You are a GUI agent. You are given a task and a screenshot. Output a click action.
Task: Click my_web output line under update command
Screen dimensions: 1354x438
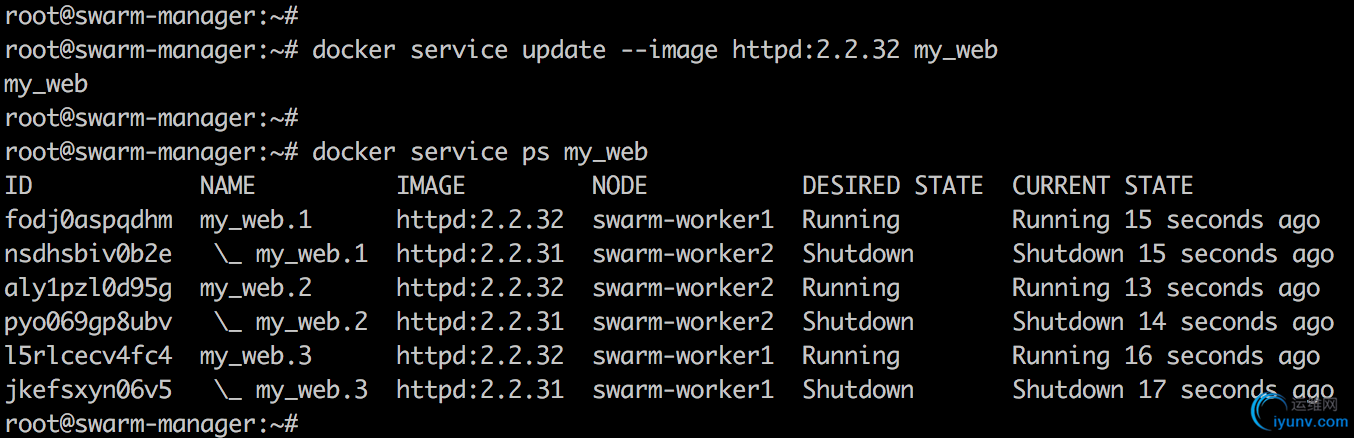pos(46,85)
